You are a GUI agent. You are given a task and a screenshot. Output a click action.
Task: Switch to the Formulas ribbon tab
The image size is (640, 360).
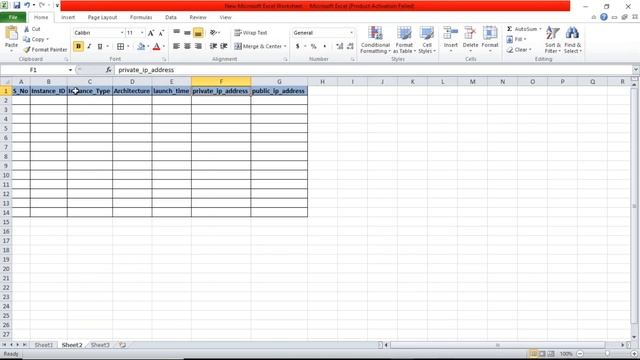pos(141,17)
